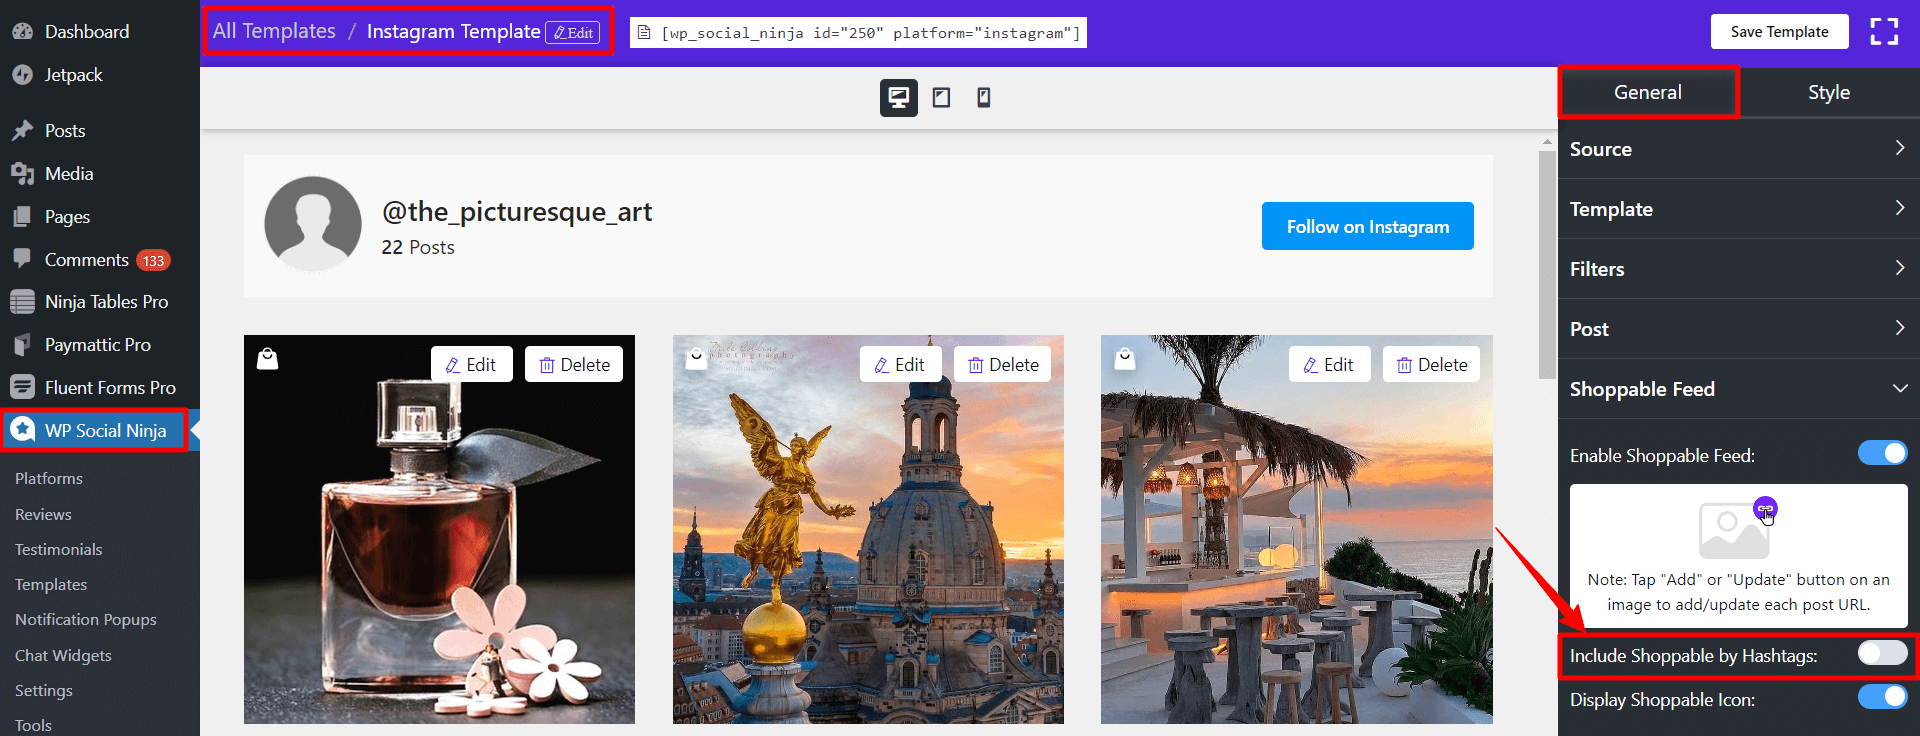
Task: Delete the golden angel cathedral post
Action: coord(1003,364)
